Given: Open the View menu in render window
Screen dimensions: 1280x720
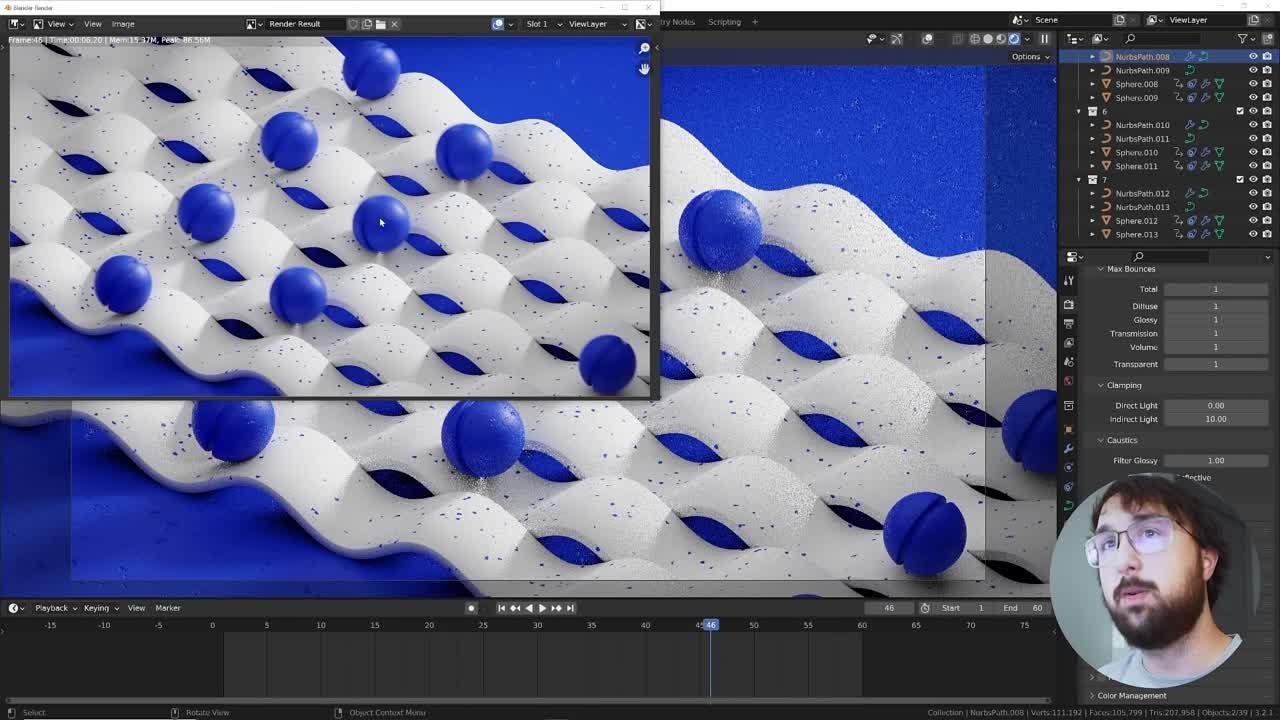Looking at the screenshot, I should pyautogui.click(x=92, y=24).
